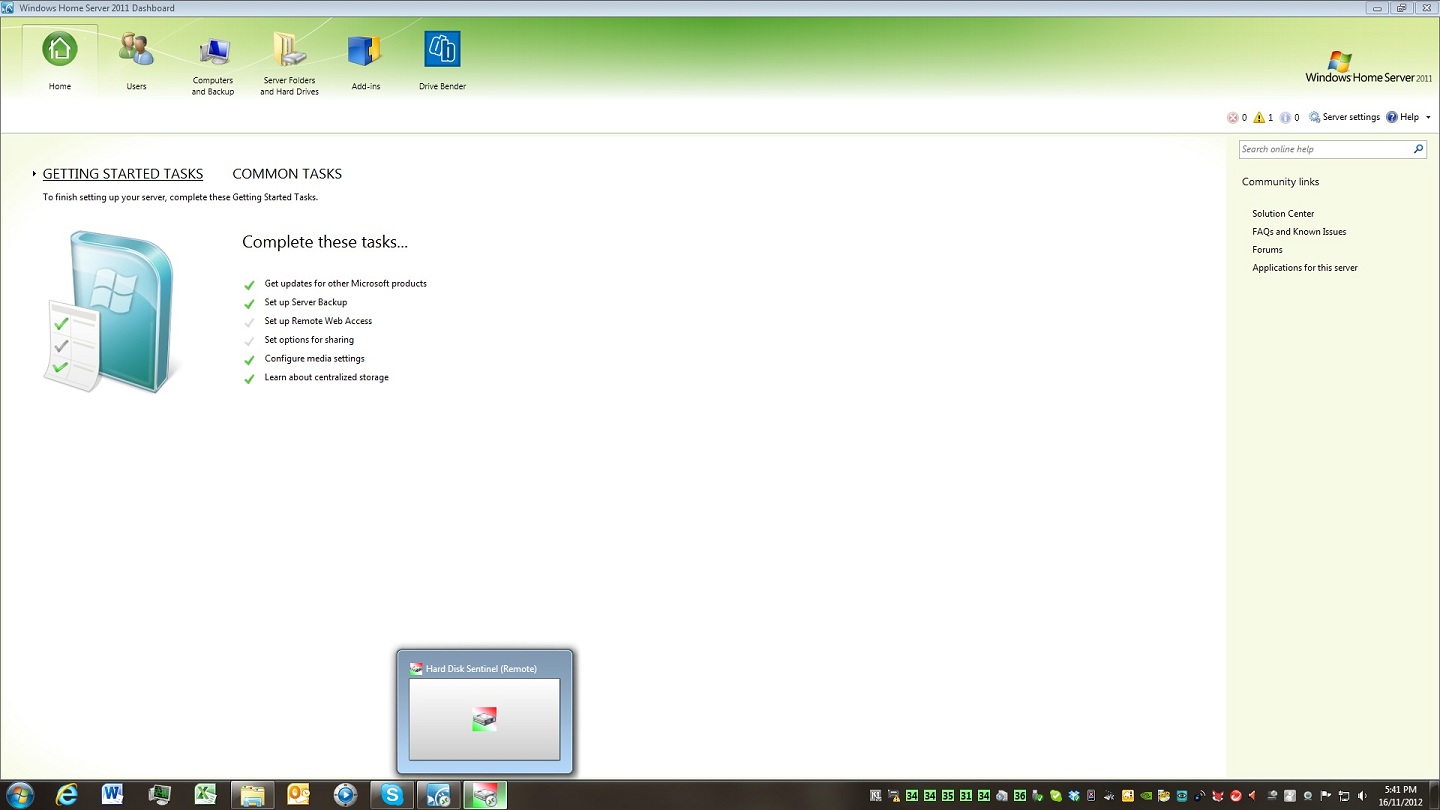The width and height of the screenshot is (1440, 810).
Task: Open Server settings
Action: pos(1344,117)
